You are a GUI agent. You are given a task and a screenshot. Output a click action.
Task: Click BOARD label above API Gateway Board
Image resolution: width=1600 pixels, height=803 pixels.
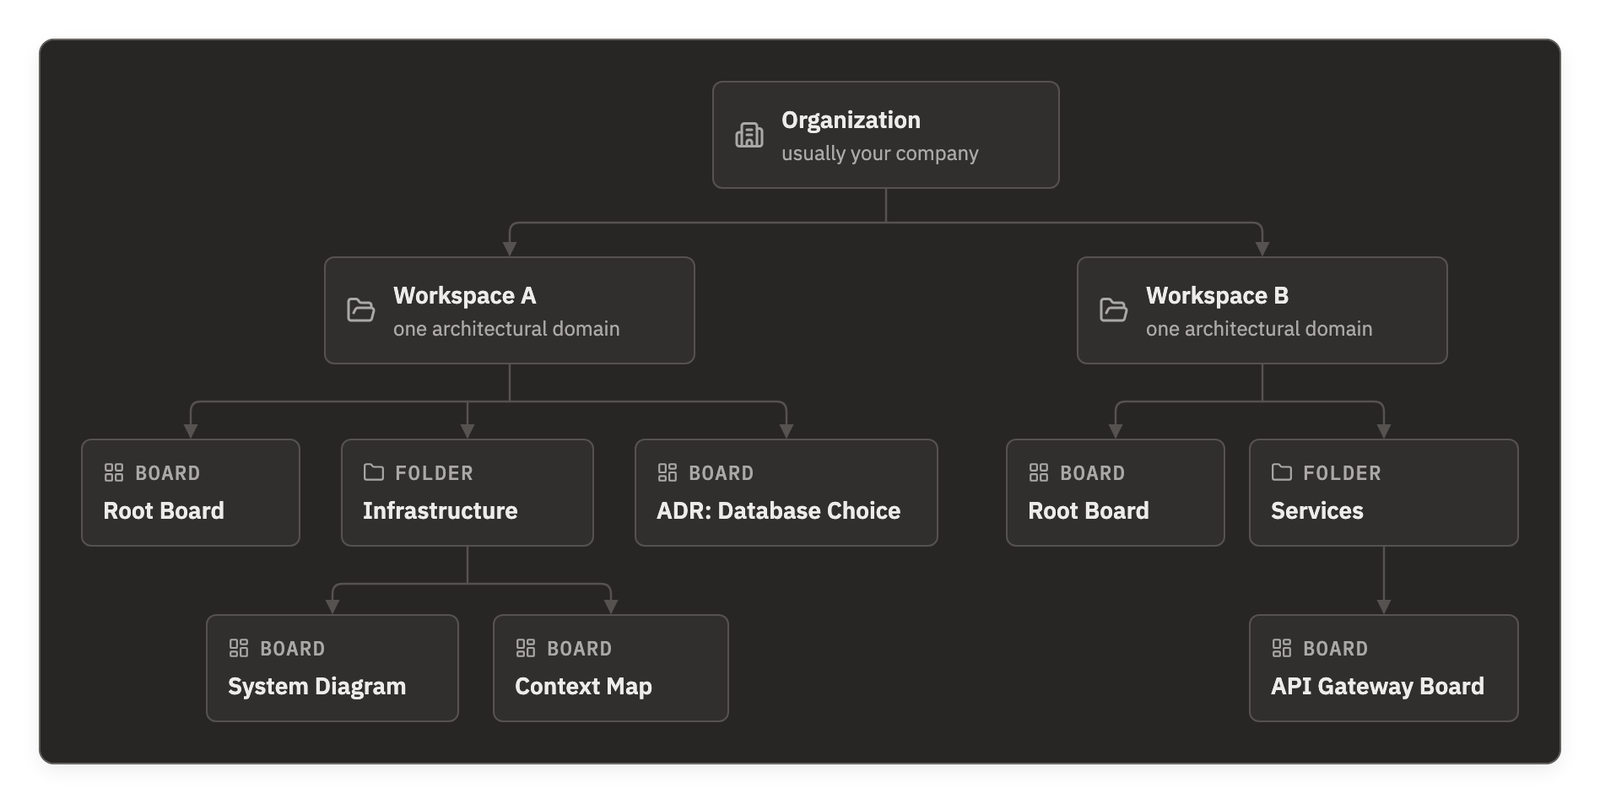[1335, 649]
